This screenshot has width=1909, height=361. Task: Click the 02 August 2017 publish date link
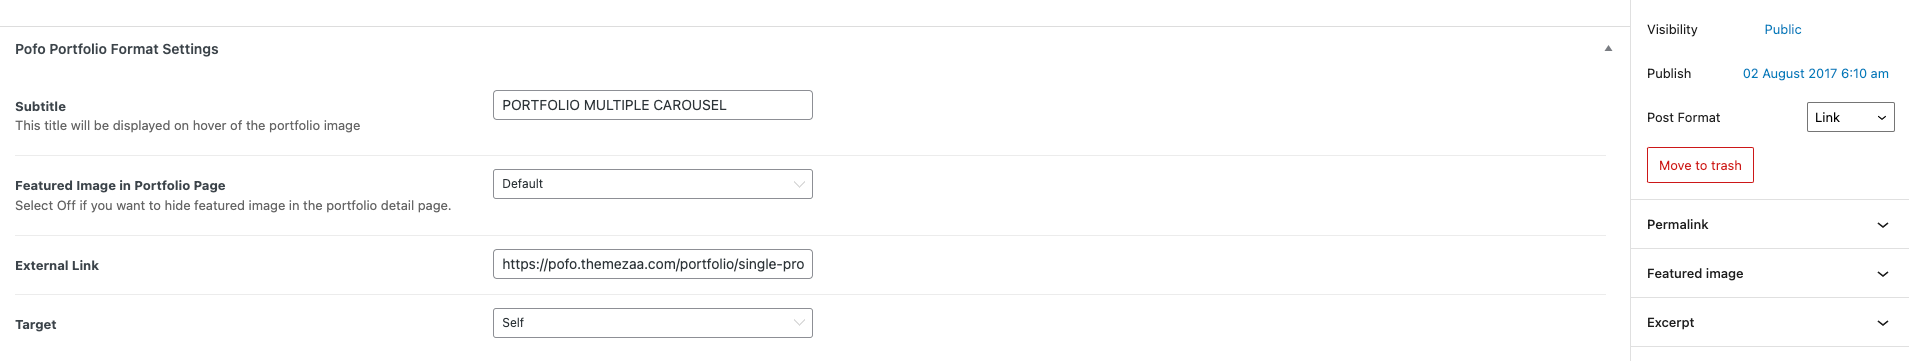(x=1815, y=73)
